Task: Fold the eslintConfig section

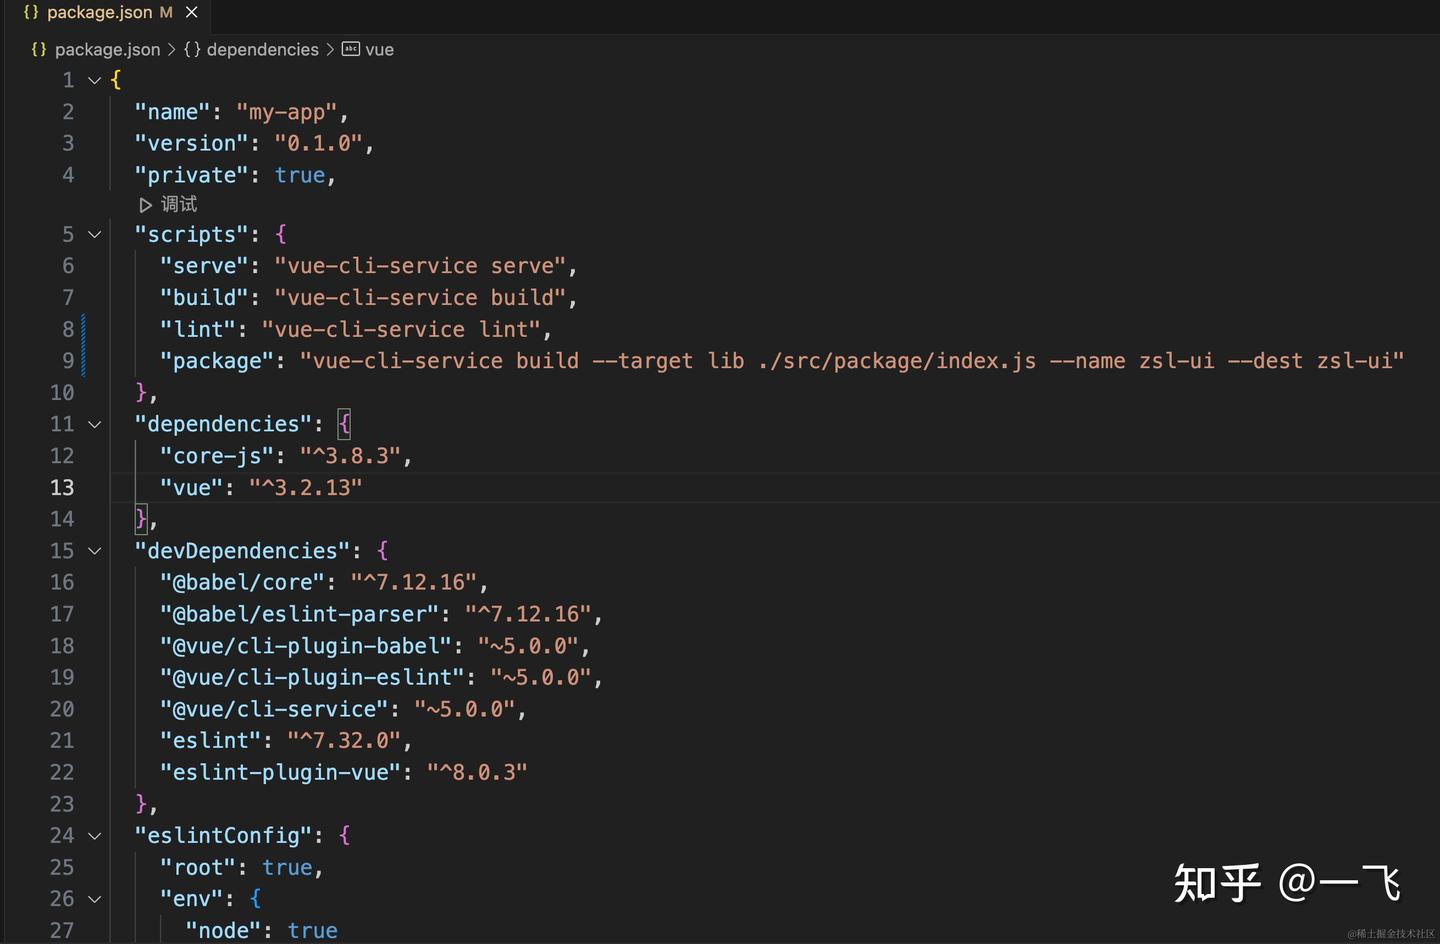Action: (95, 836)
